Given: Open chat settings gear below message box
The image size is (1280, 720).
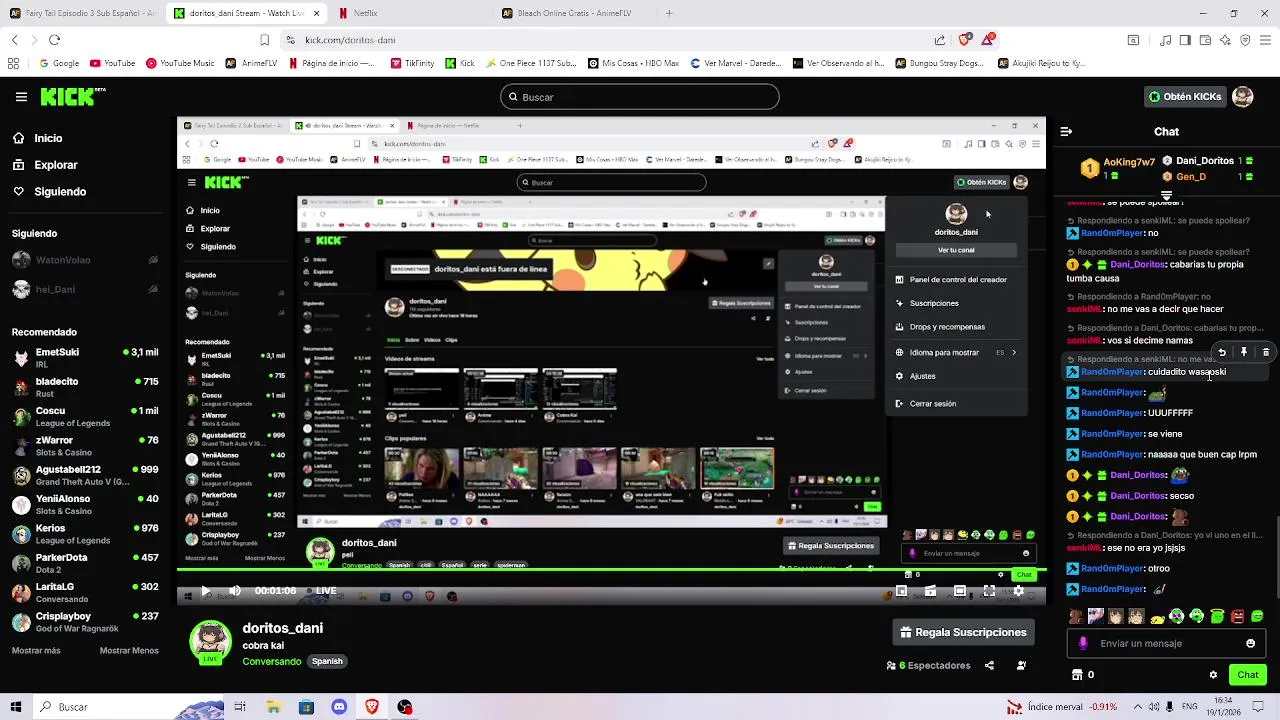Looking at the screenshot, I should tap(1213, 675).
